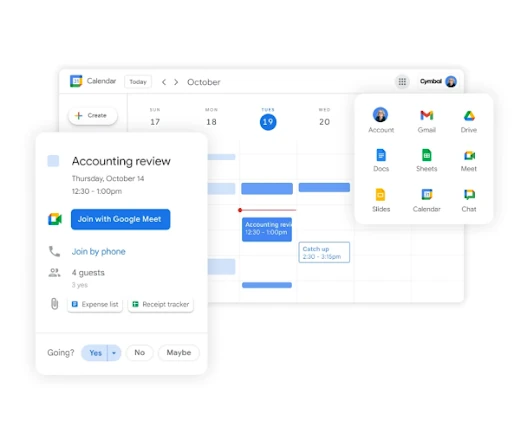Respond Maybe to the invitation
The width and height of the screenshot is (527, 433).
point(179,353)
